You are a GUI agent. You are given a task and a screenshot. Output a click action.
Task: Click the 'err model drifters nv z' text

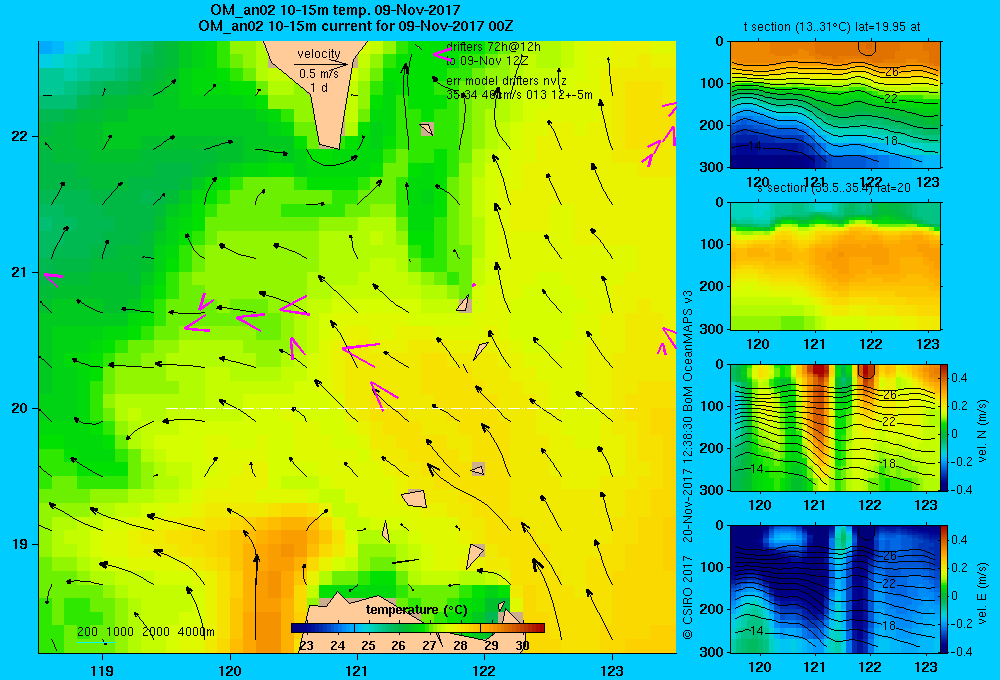[x=506, y=81]
